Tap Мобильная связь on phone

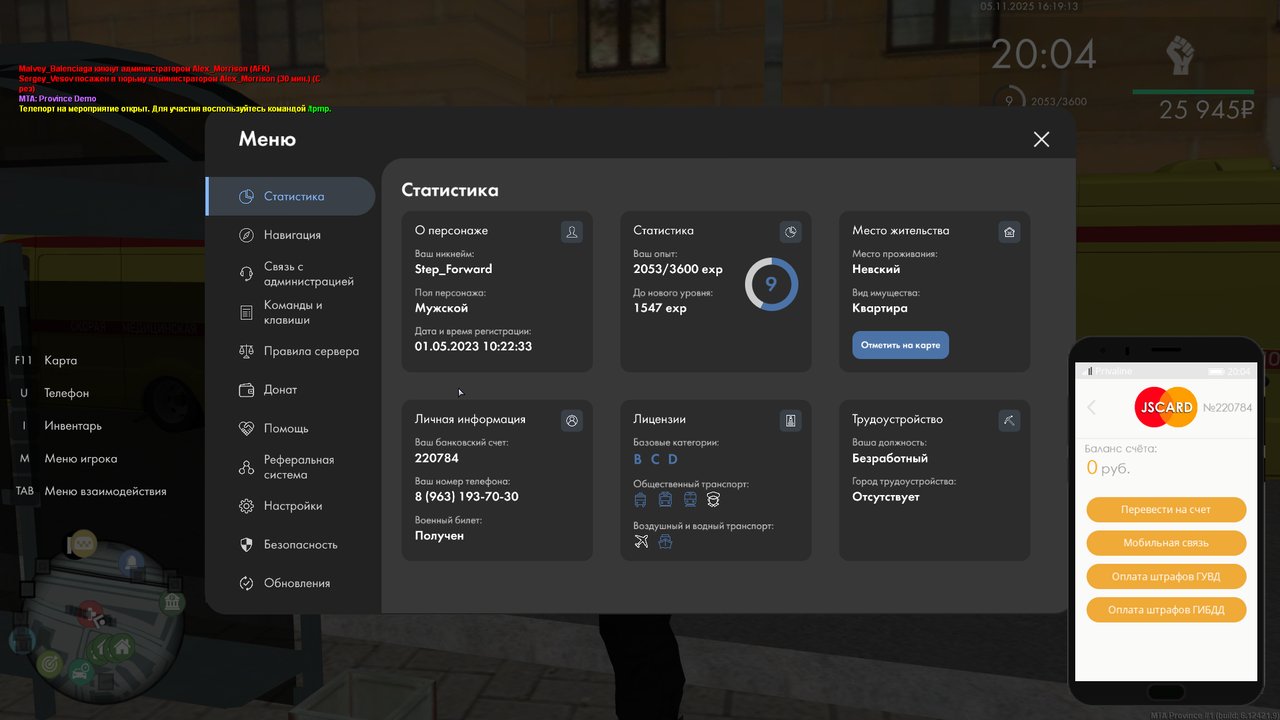pyautogui.click(x=1166, y=543)
